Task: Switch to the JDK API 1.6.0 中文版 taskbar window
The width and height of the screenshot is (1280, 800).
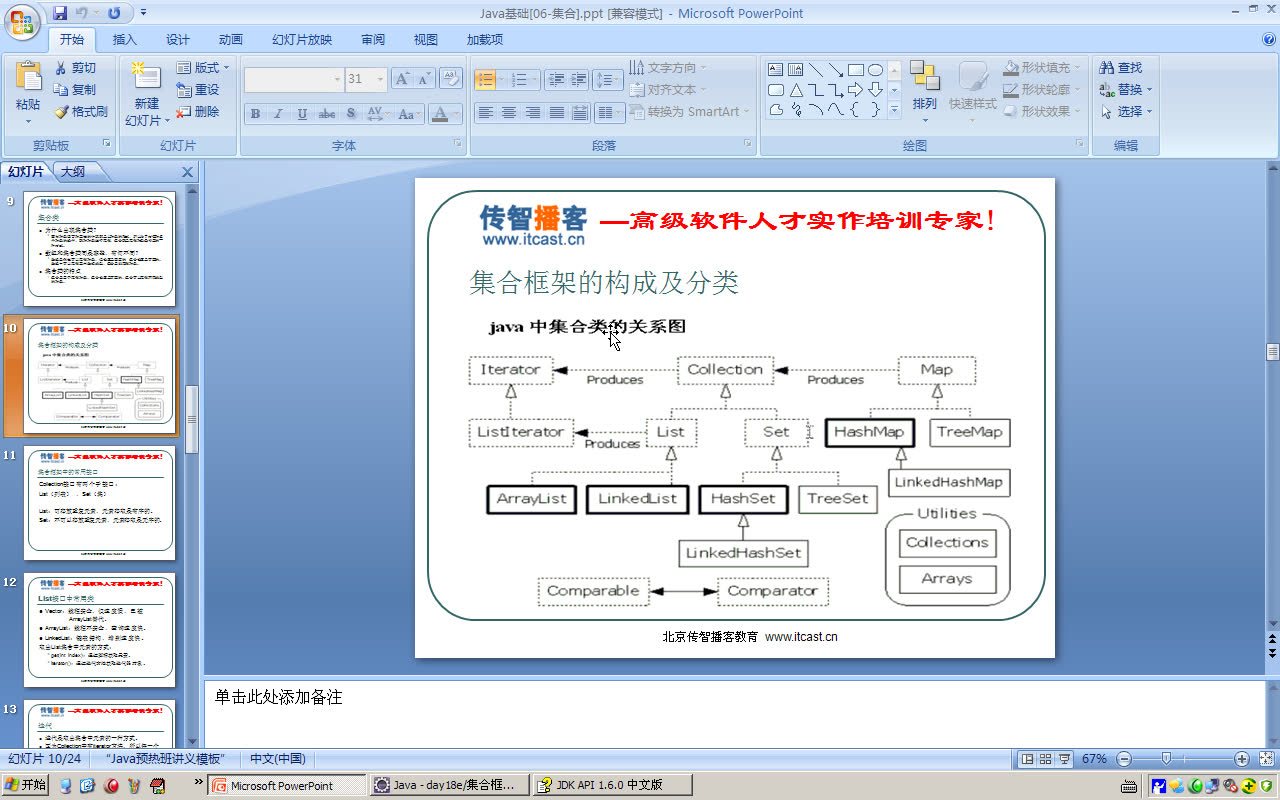Action: coord(612,785)
